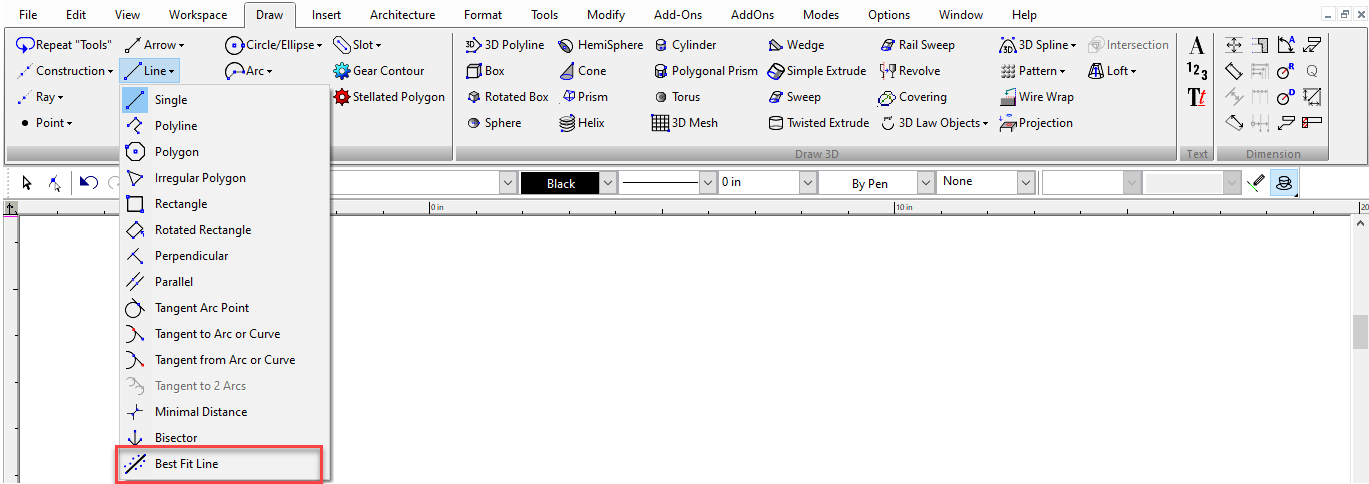Screen dimensions: 1369x484
Task: Choose the Stellated Polygon tool
Action: [389, 97]
